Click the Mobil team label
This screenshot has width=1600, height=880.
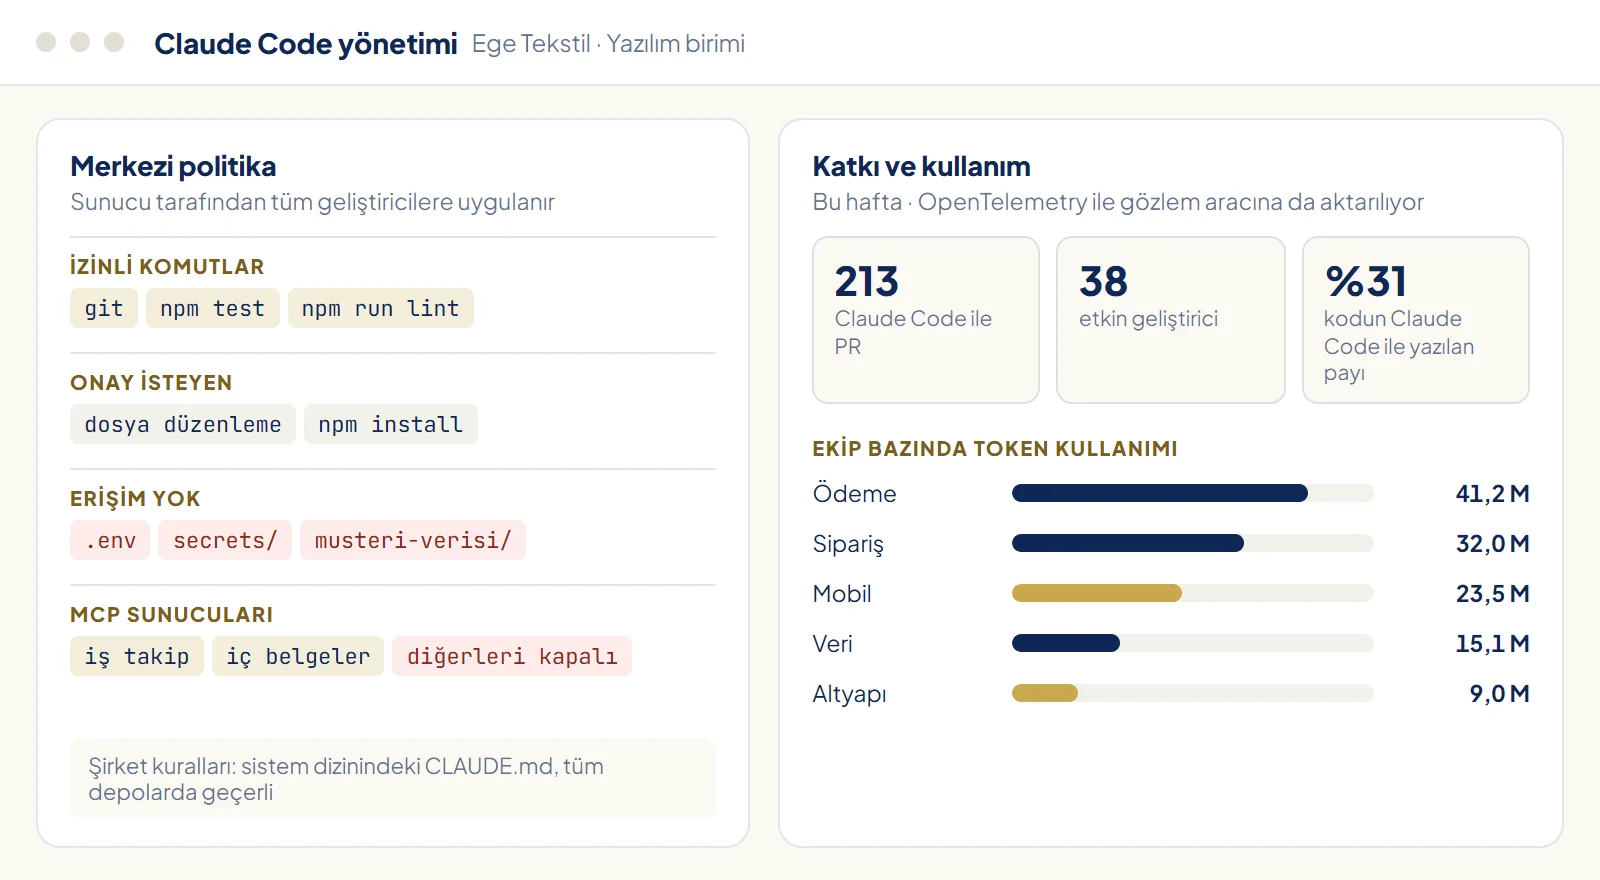[x=842, y=593]
